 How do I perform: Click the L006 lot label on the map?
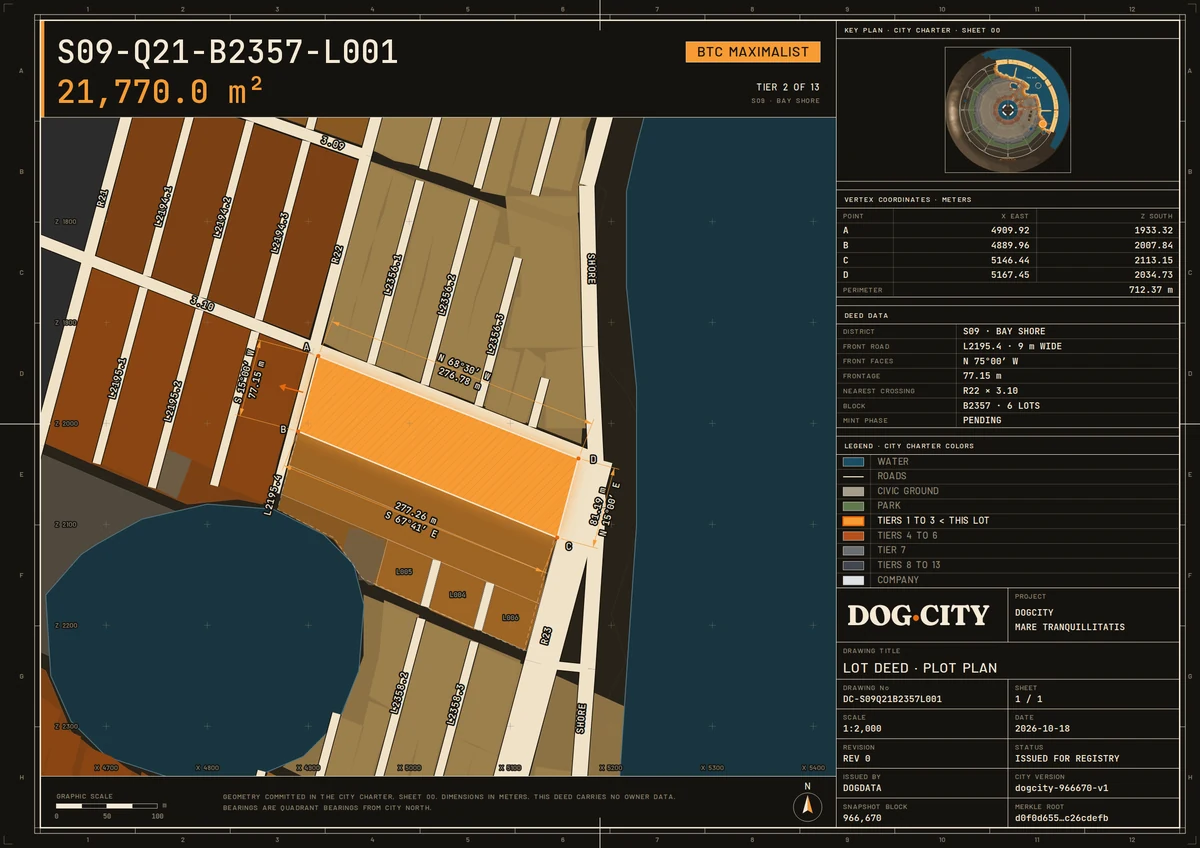(x=510, y=618)
